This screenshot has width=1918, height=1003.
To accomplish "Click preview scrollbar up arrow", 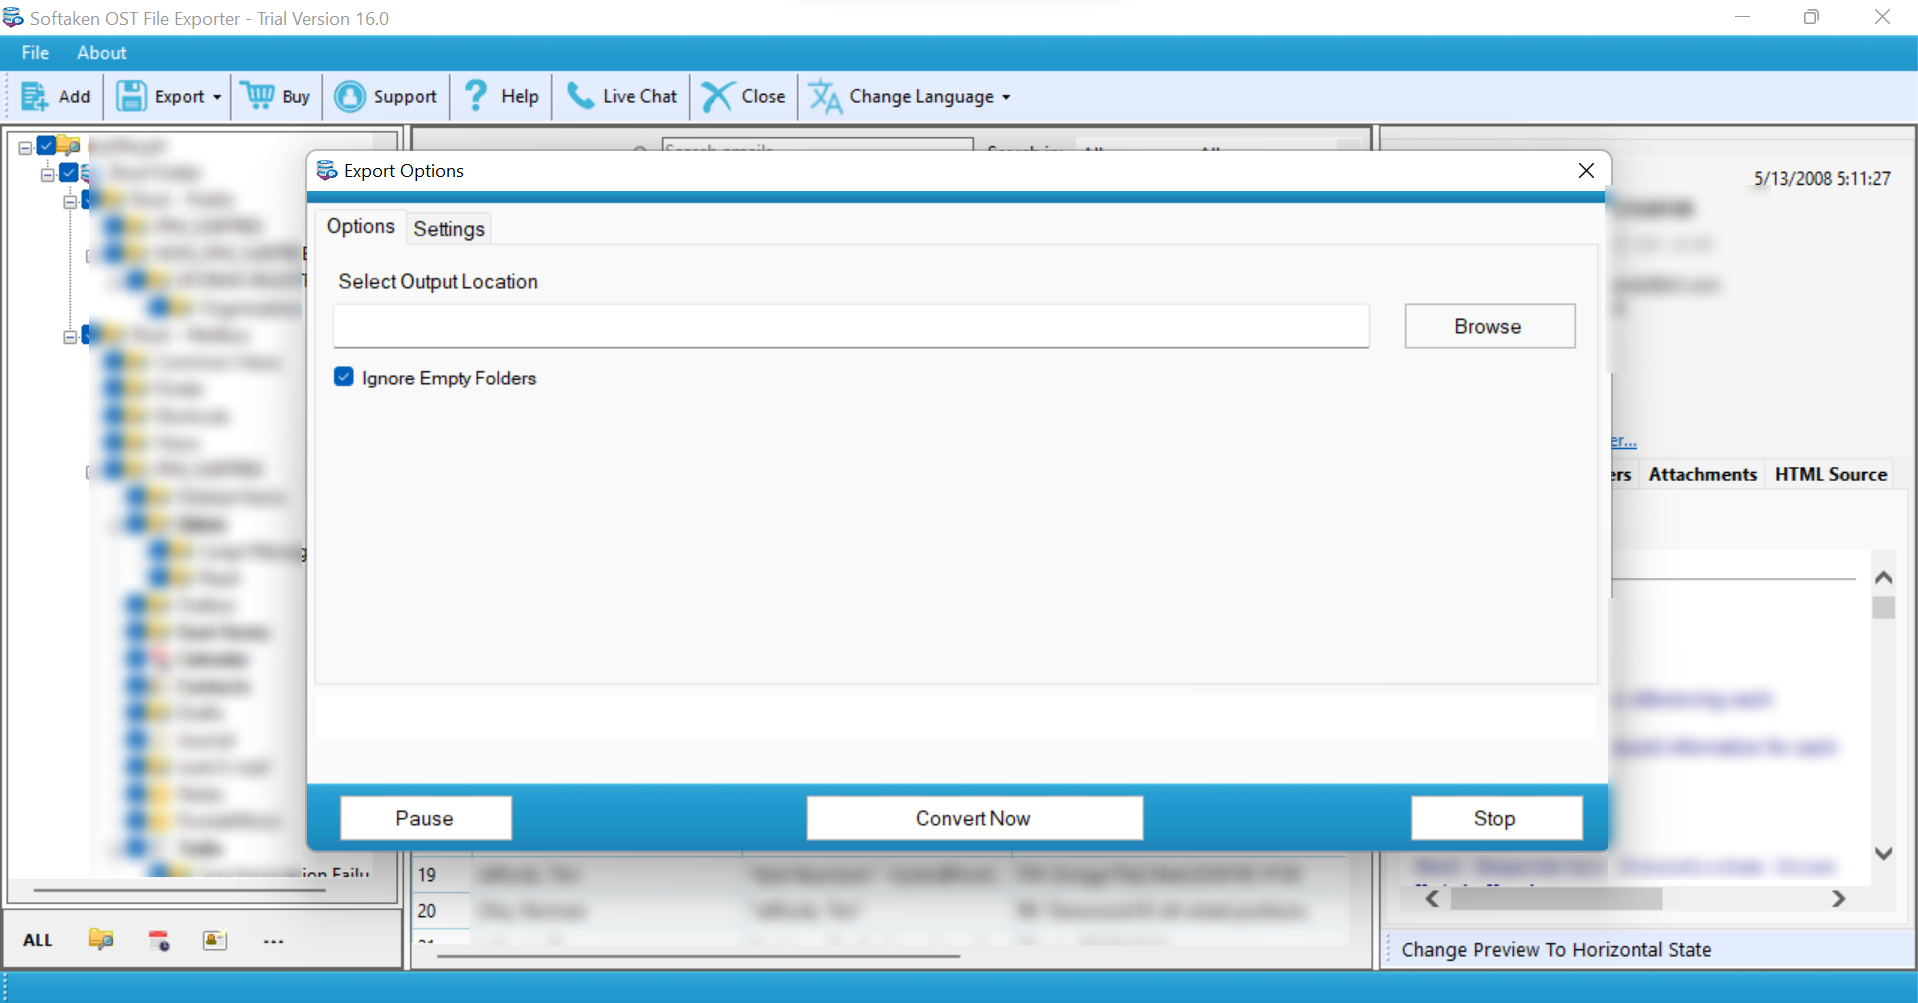I will point(1884,578).
